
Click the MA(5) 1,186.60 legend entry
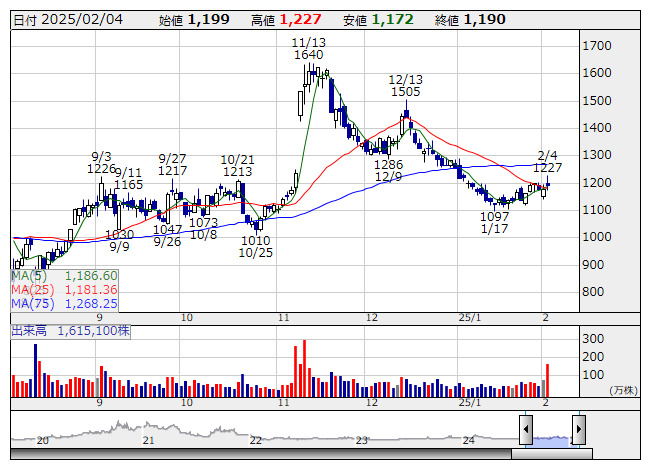click(x=65, y=276)
